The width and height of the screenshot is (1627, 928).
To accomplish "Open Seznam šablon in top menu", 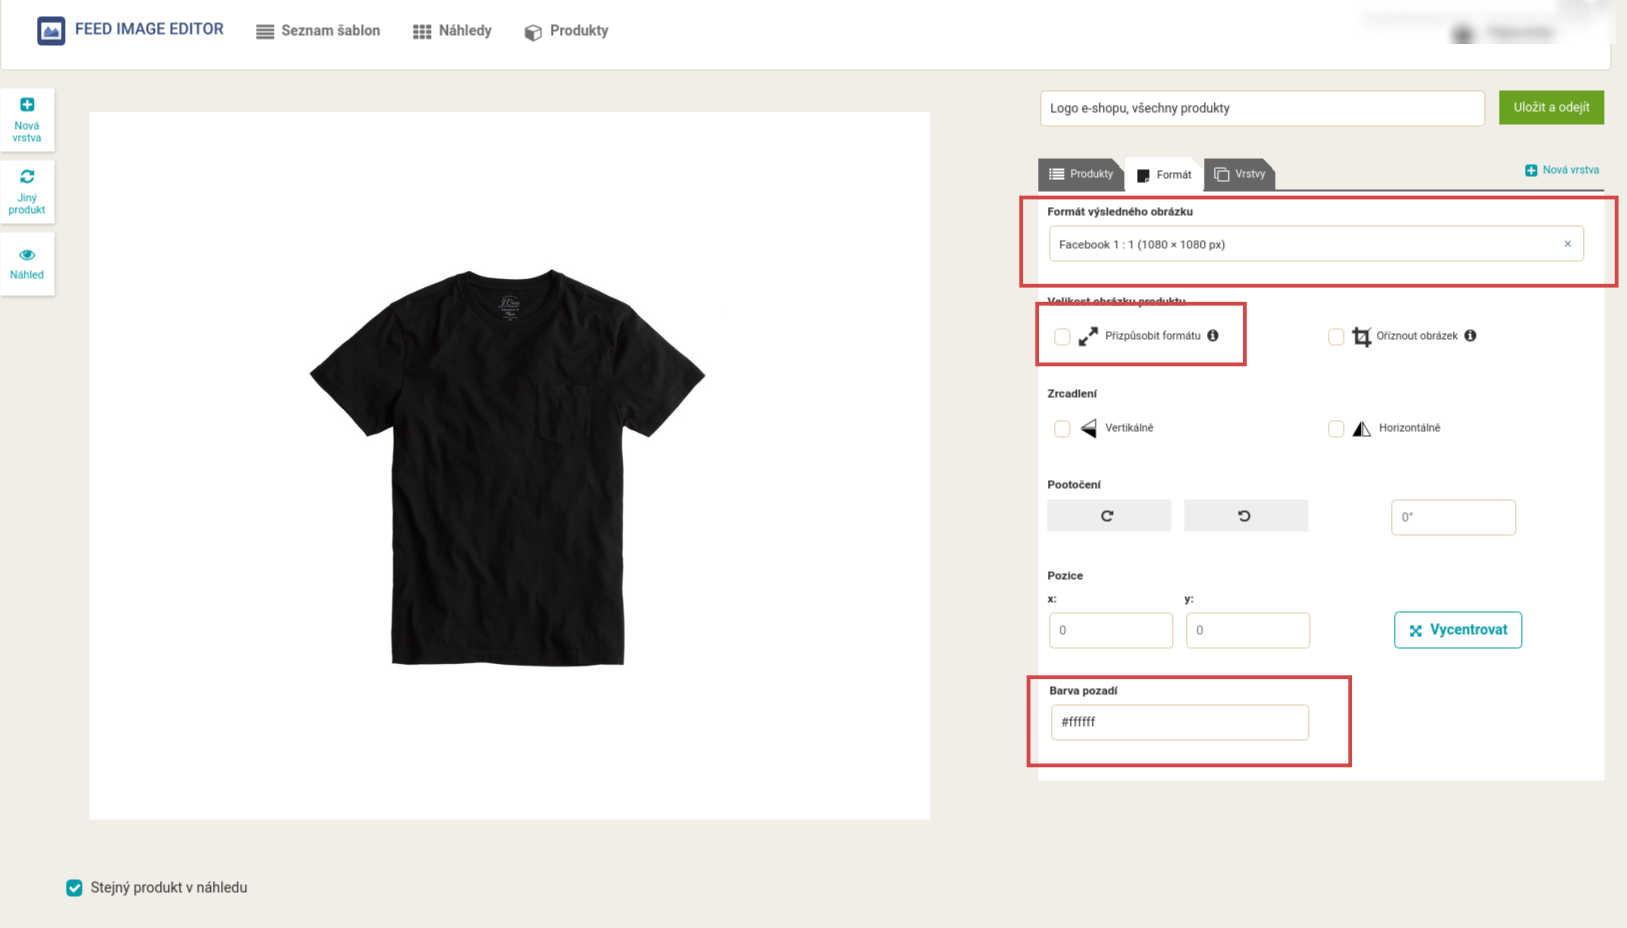I will pyautogui.click(x=318, y=31).
